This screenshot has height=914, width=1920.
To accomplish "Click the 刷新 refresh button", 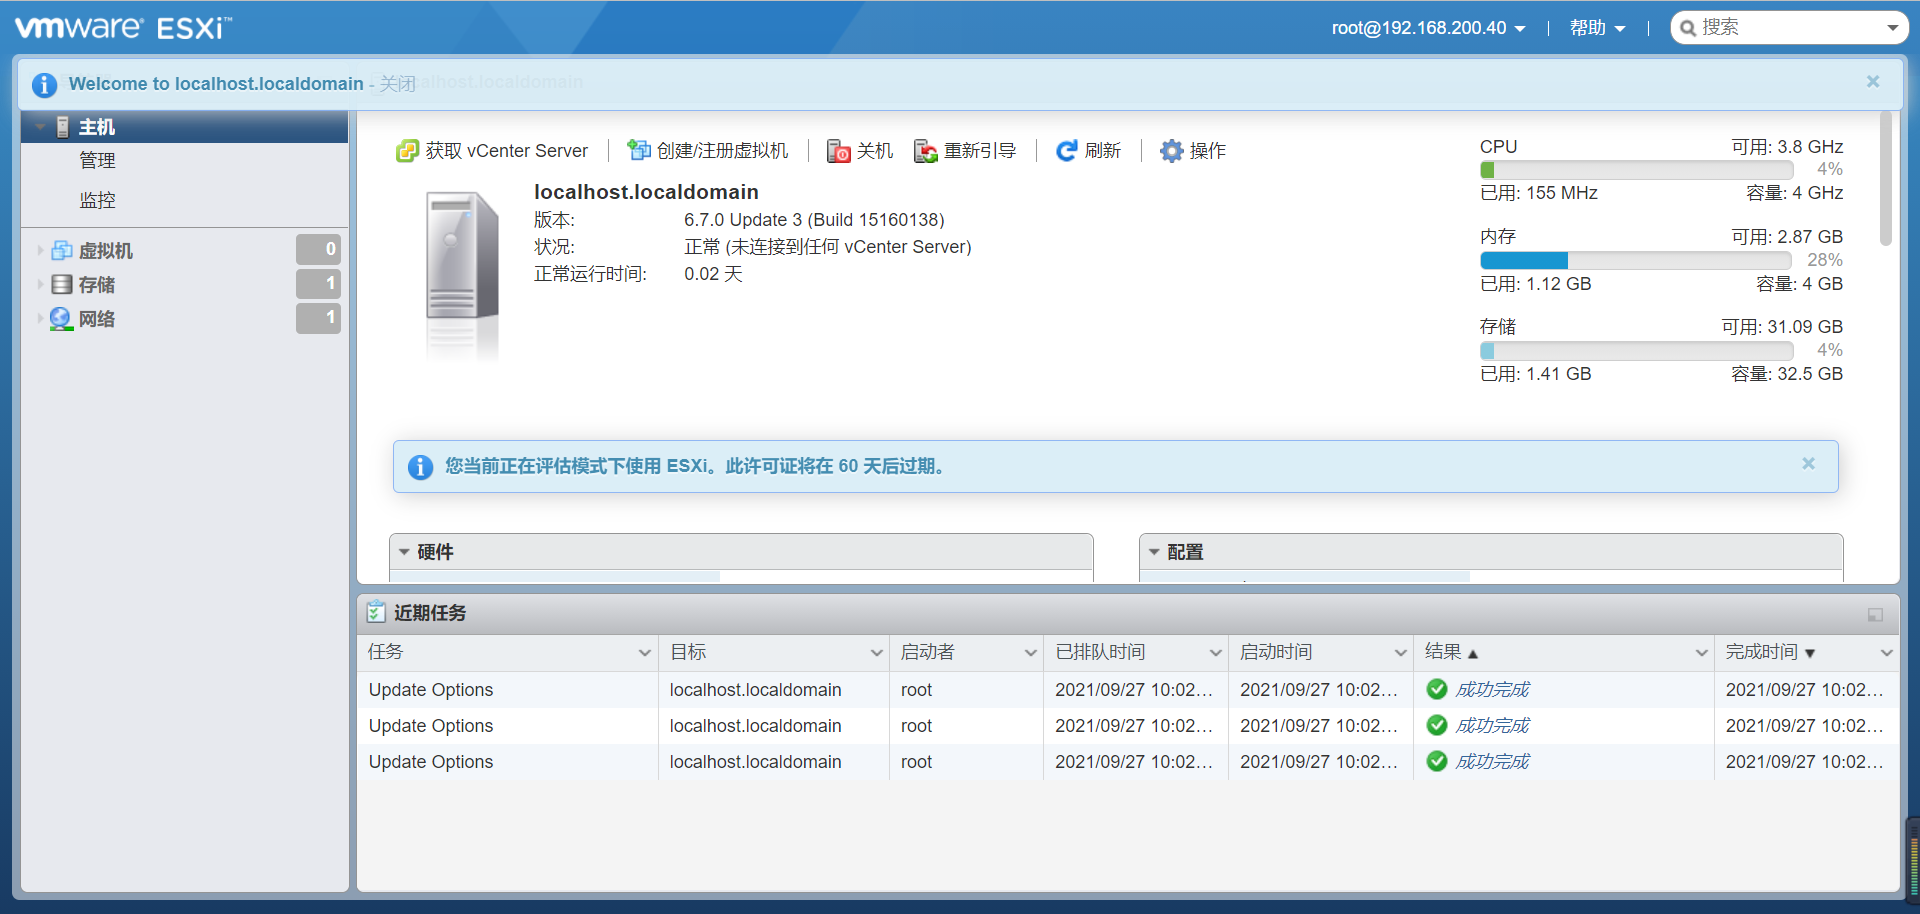I will (x=1089, y=151).
